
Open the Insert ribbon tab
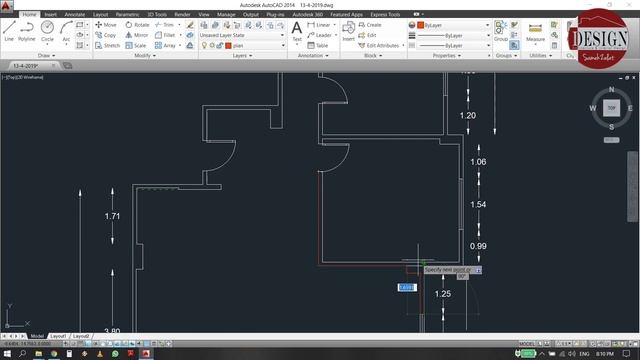(50, 14)
